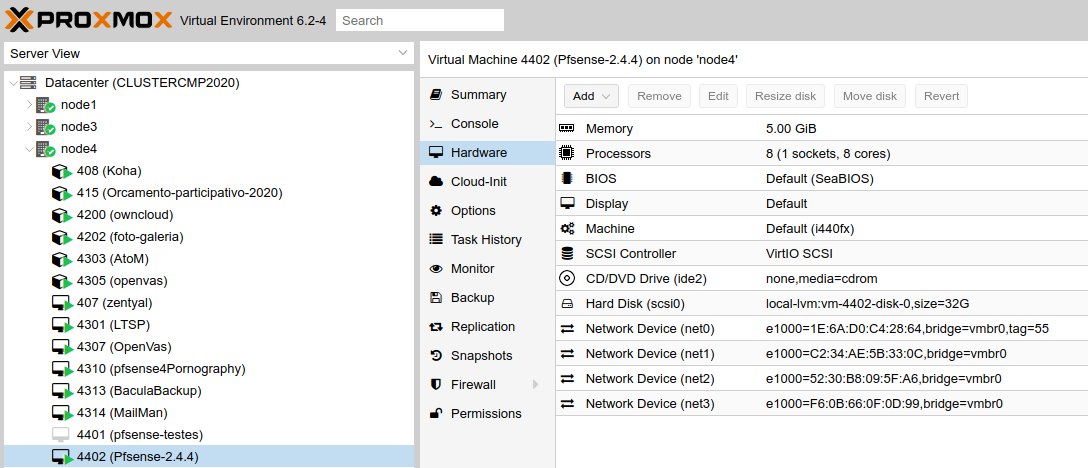The image size is (1088, 468).
Task: Collapse the Datacenter tree node
Action: pyautogui.click(x=12, y=83)
